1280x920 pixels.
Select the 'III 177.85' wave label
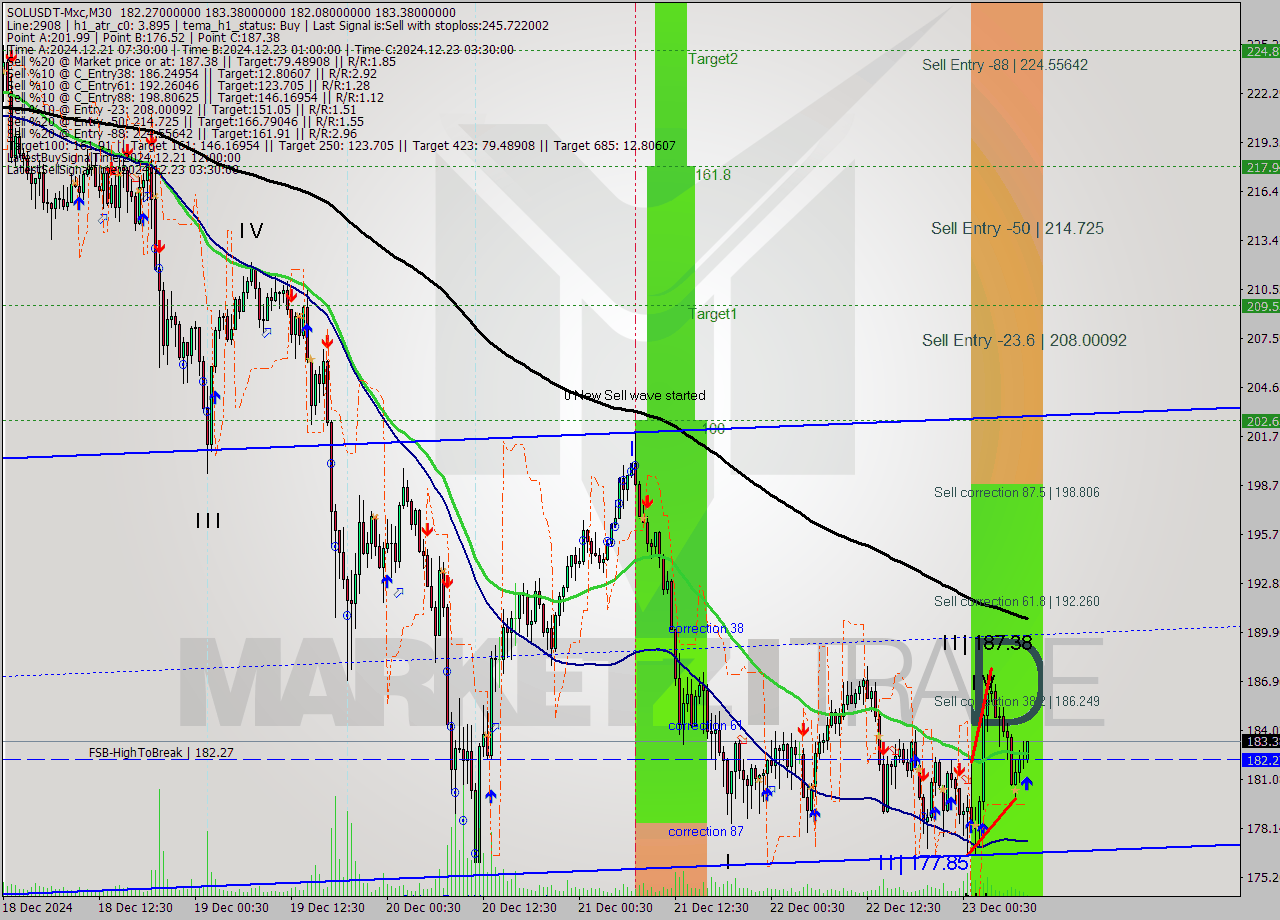923,862
